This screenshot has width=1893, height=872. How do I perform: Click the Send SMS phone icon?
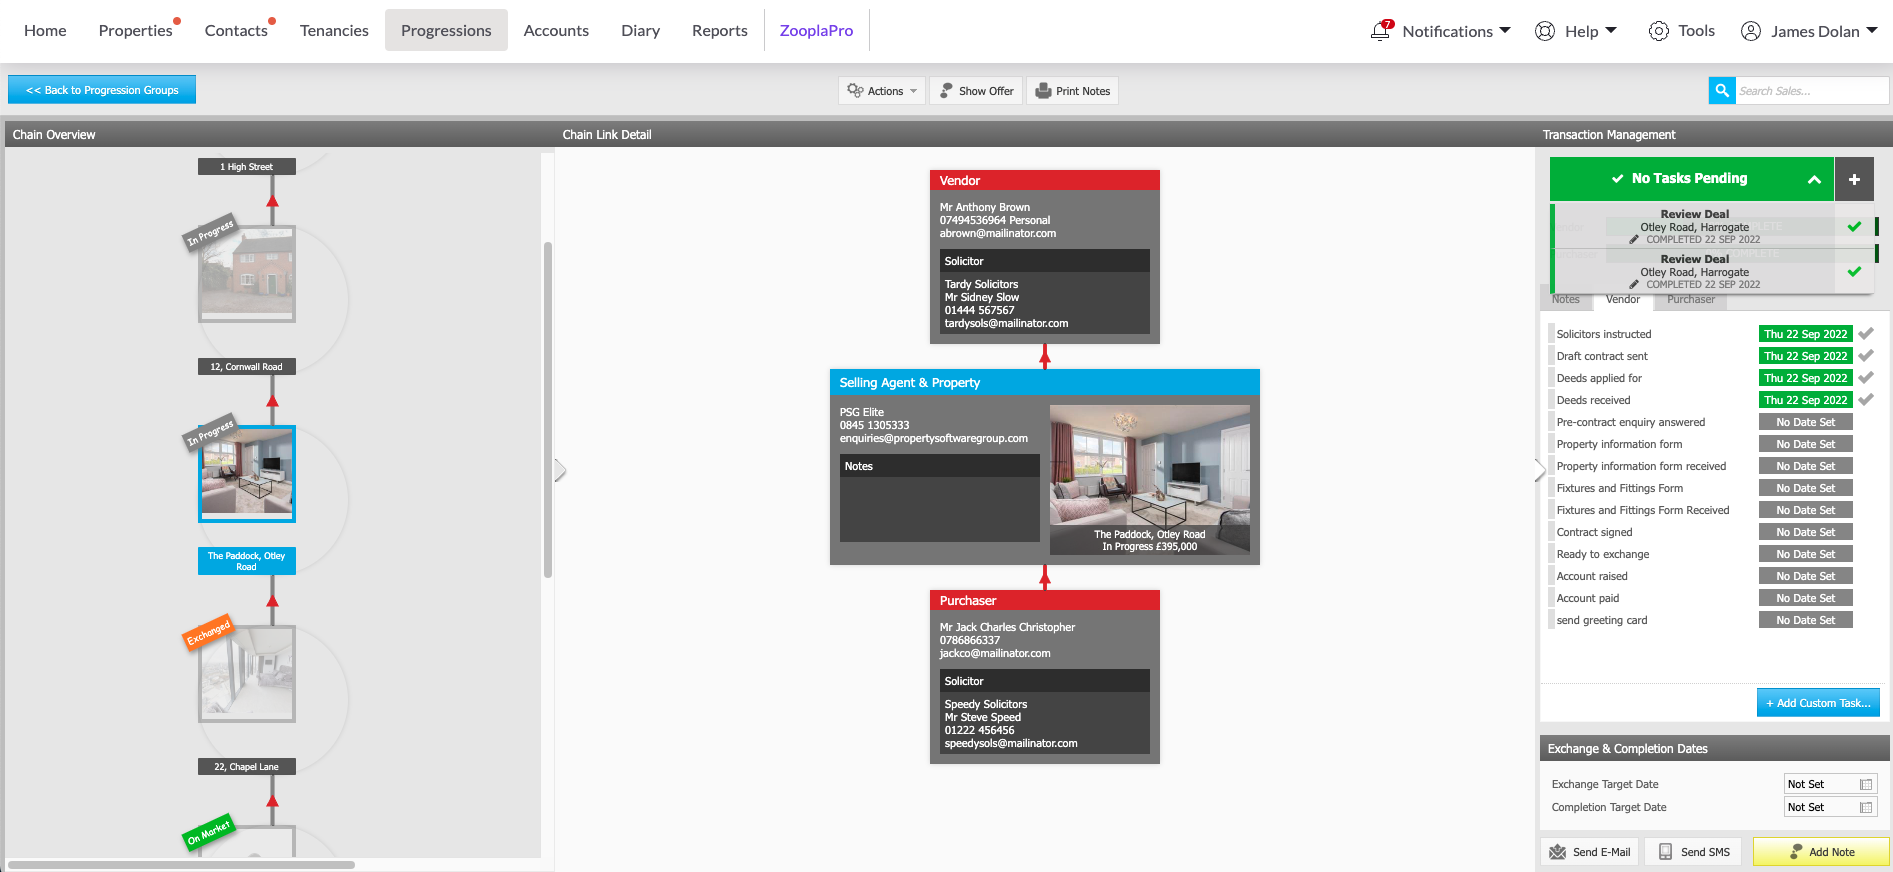pyautogui.click(x=1665, y=852)
